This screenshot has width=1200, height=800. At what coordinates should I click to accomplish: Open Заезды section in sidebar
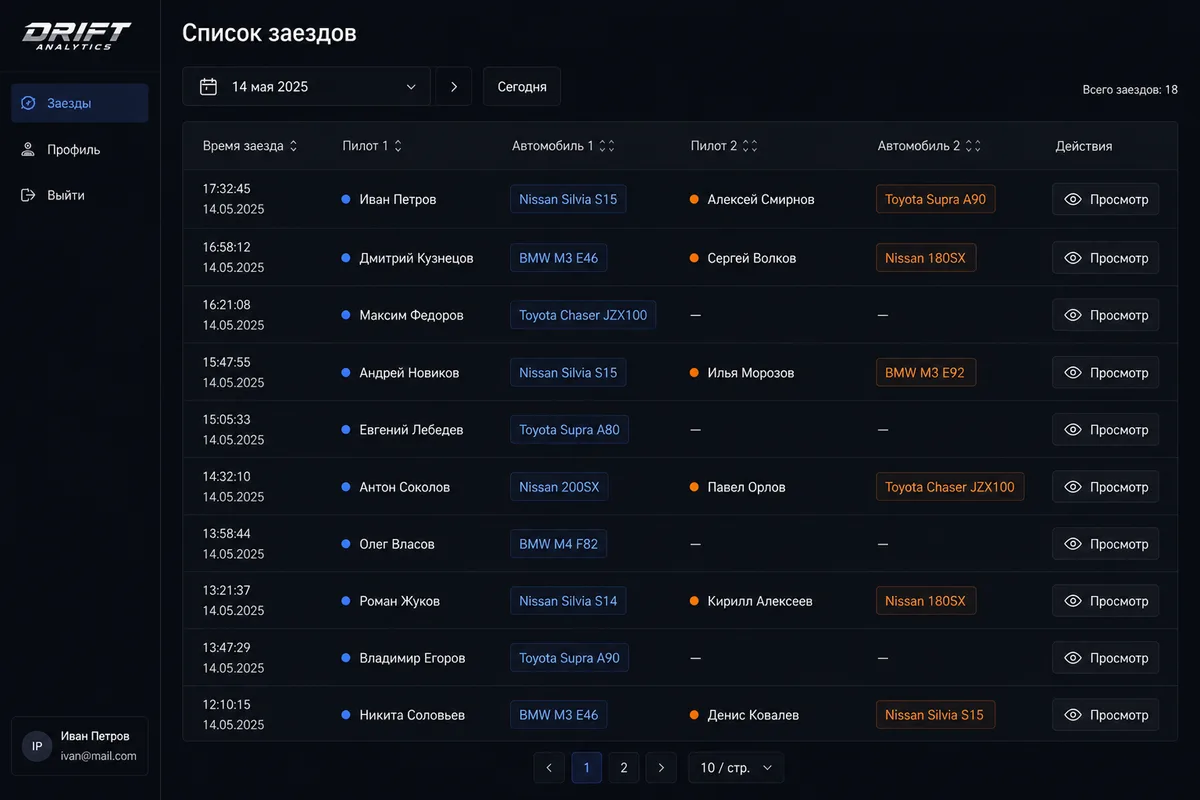[x=80, y=103]
